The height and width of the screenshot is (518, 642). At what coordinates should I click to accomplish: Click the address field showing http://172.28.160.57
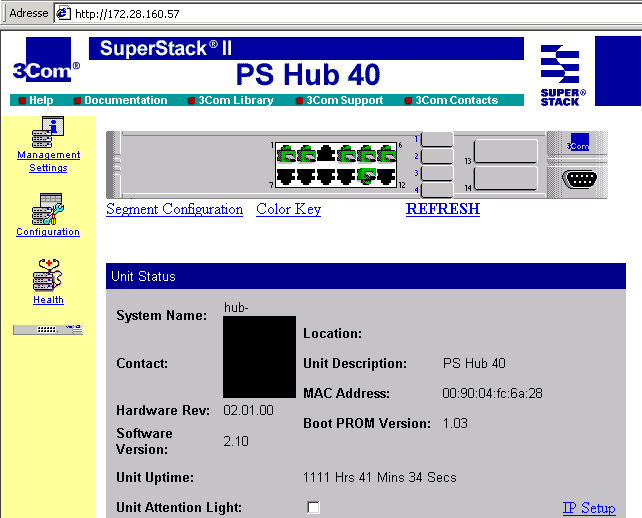[x=348, y=14]
